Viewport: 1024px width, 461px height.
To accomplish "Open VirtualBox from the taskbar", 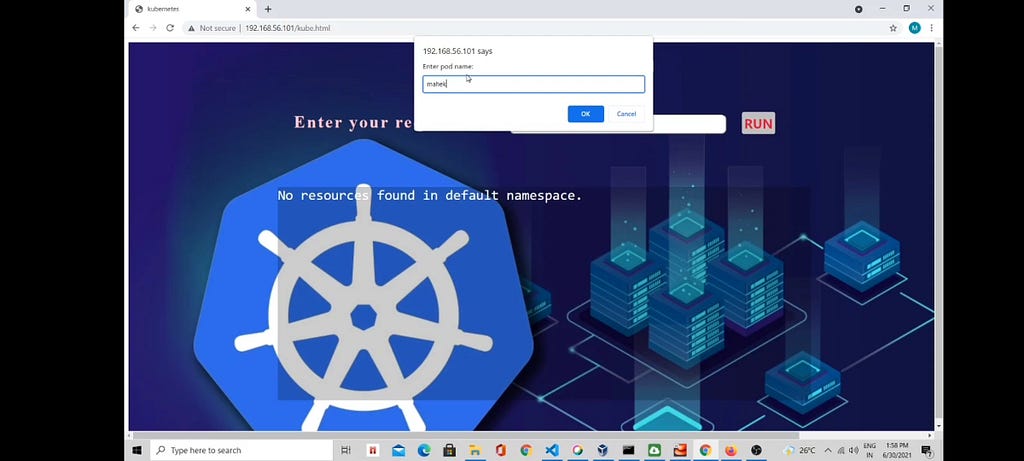I will 603,450.
